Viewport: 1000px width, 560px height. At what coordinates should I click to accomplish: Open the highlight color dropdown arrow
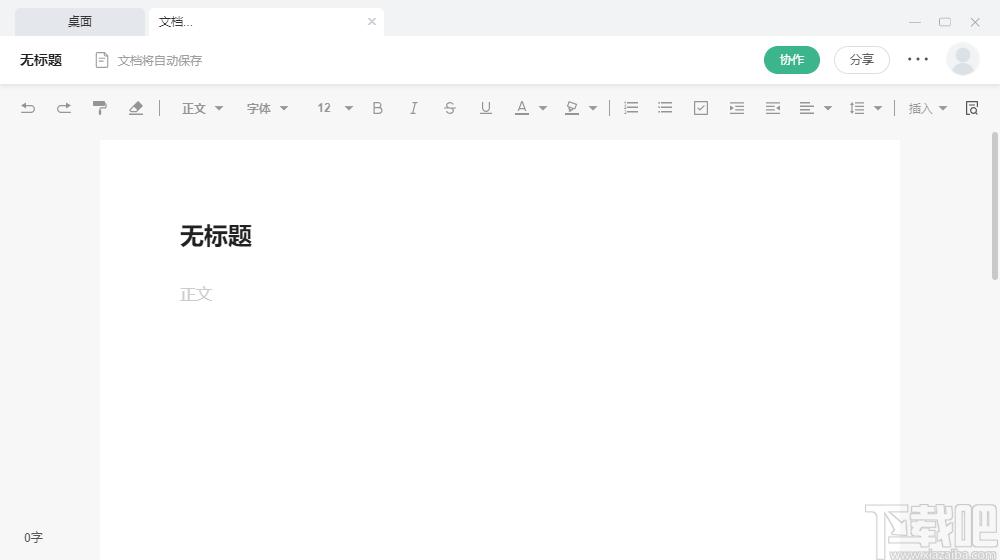[x=593, y=108]
